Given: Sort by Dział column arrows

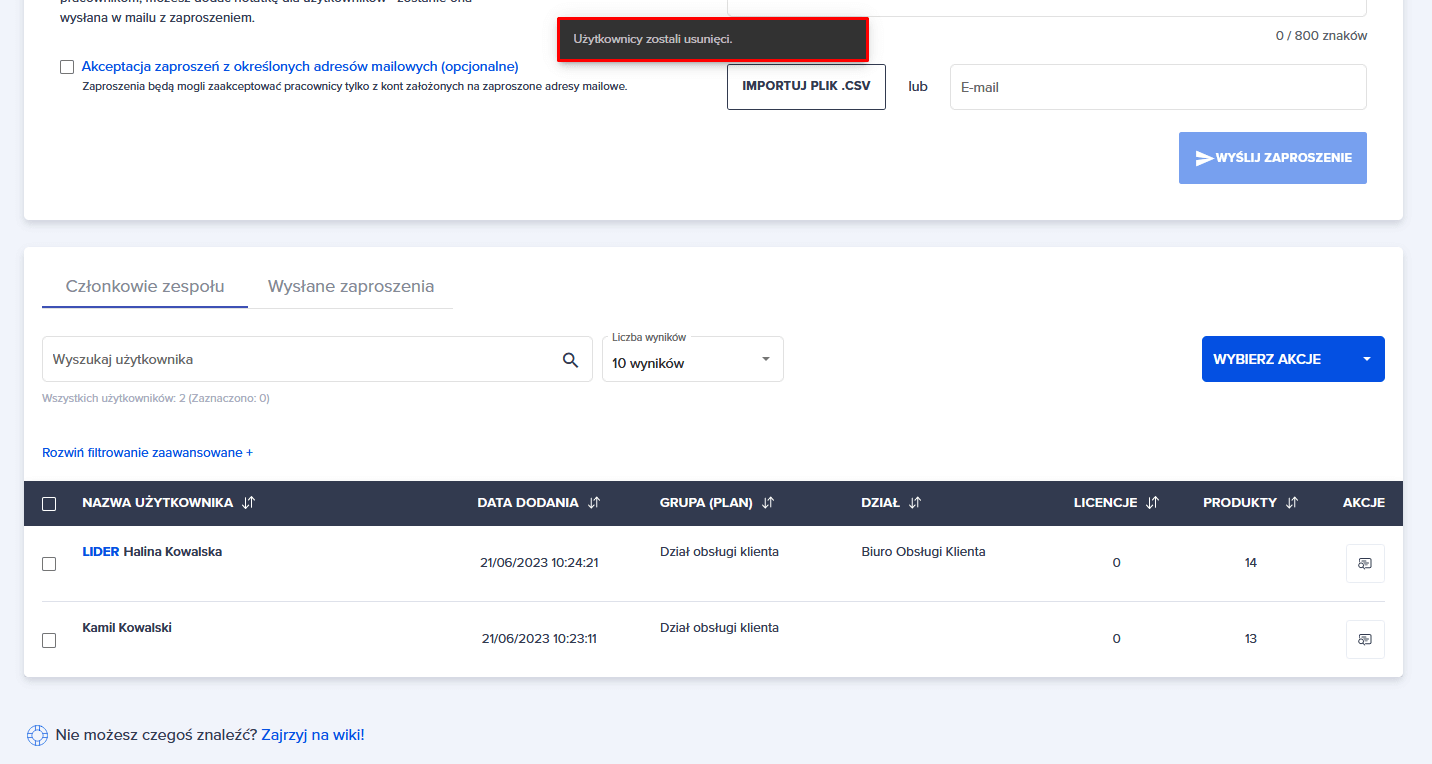Looking at the screenshot, I should click(x=915, y=503).
